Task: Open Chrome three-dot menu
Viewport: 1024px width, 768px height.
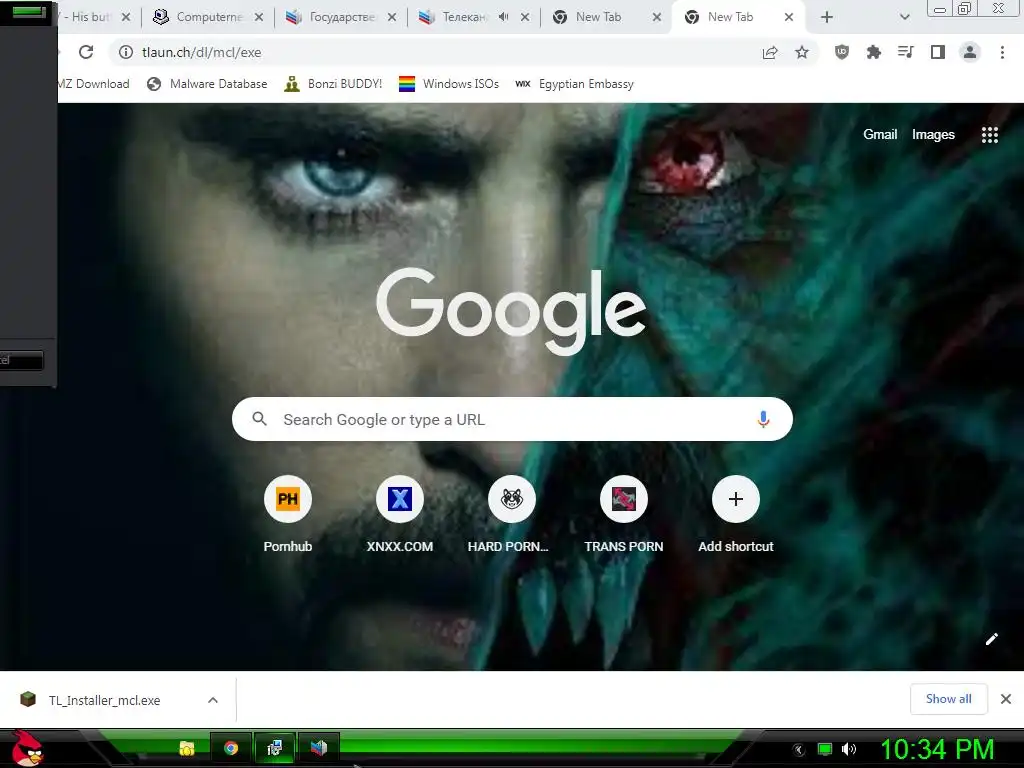Action: pos(1002,52)
